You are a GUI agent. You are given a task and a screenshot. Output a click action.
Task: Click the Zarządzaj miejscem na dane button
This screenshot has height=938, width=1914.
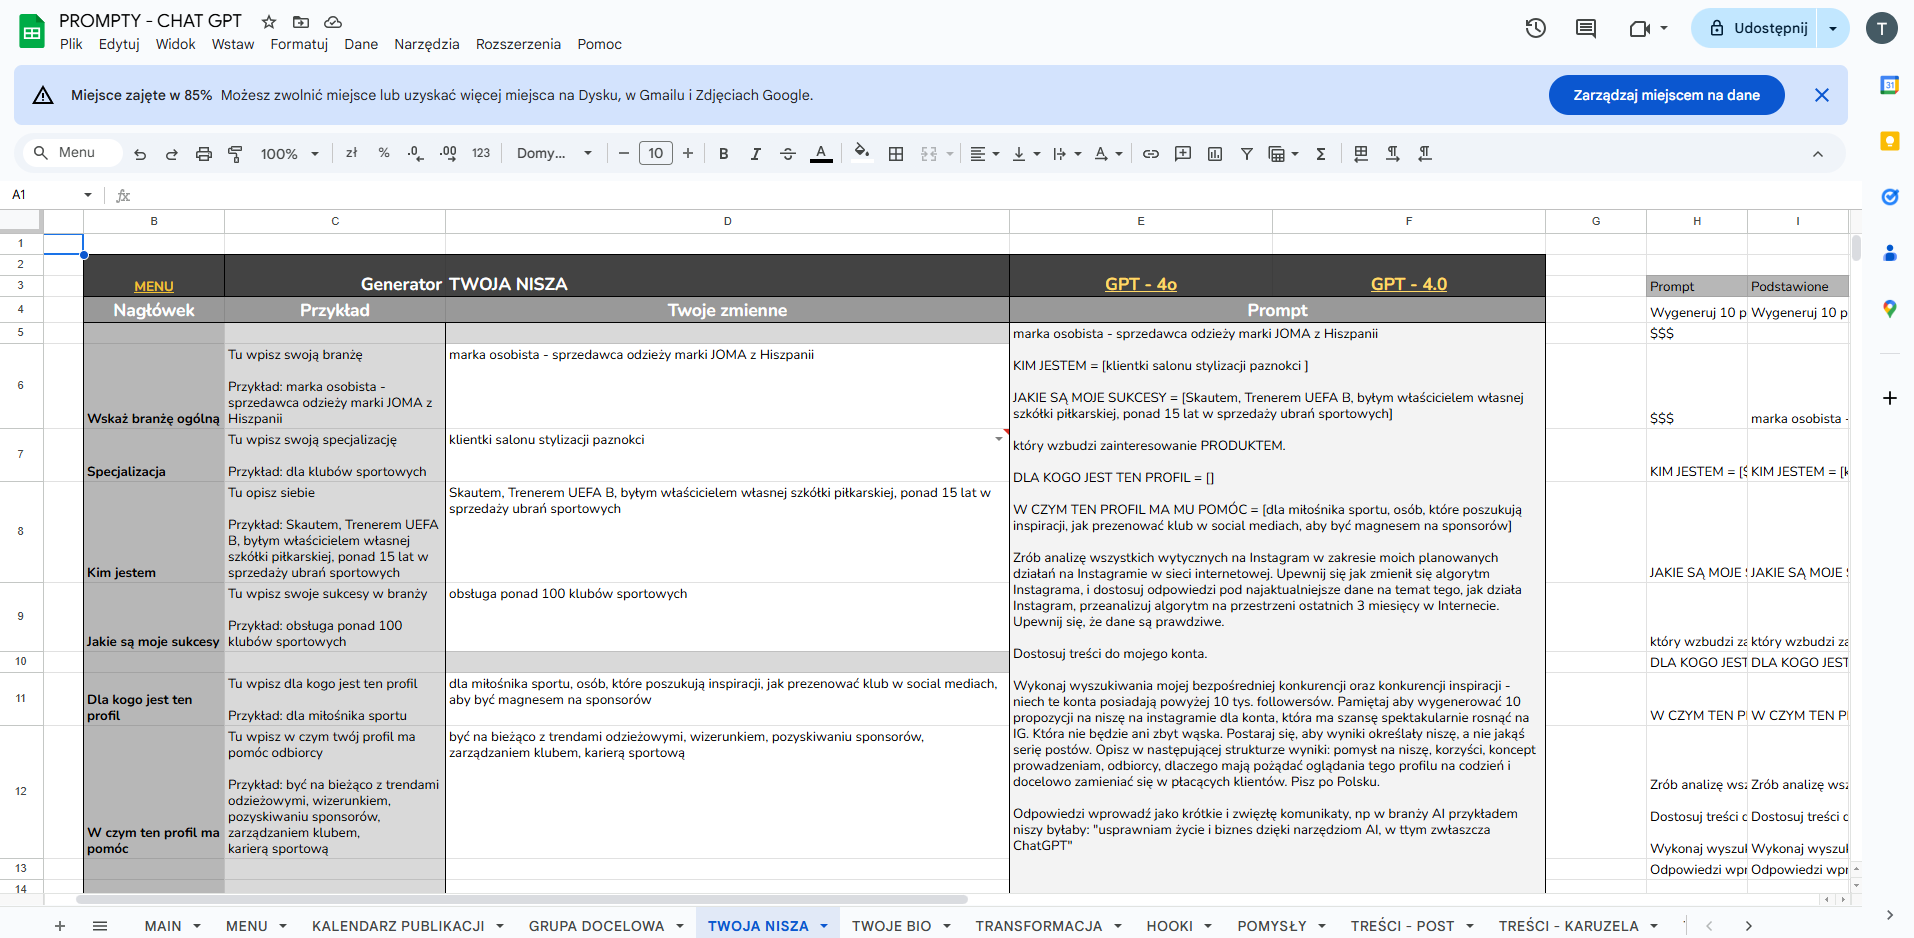click(1666, 95)
